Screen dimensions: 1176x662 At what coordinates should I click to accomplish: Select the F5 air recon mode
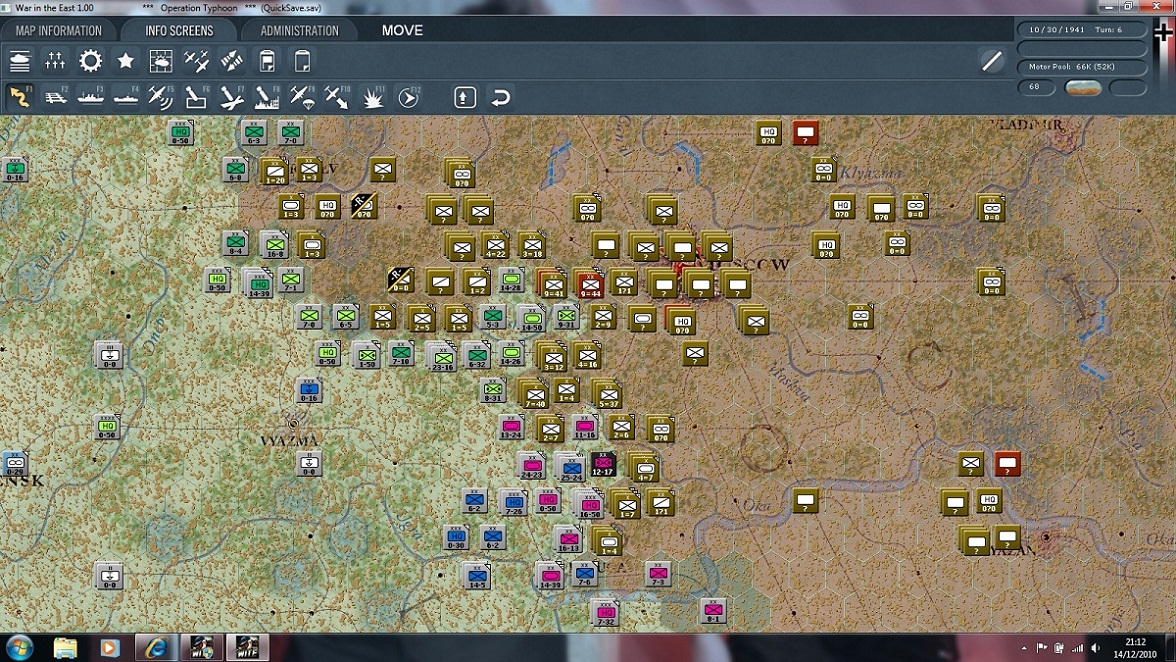tap(160, 97)
